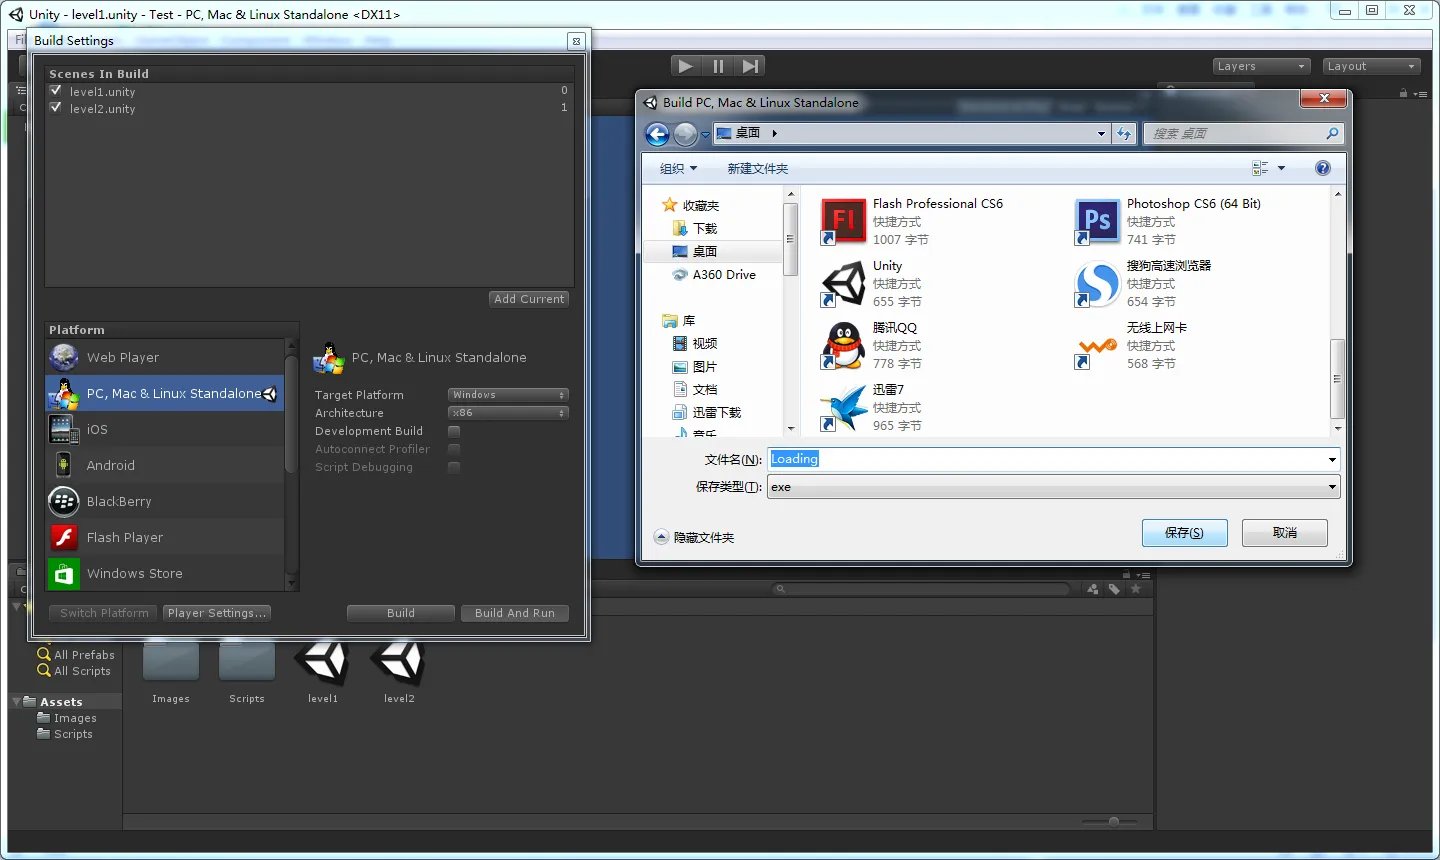Click the 保存(S) button
Screen dimensions: 1440x860
coord(1184,533)
